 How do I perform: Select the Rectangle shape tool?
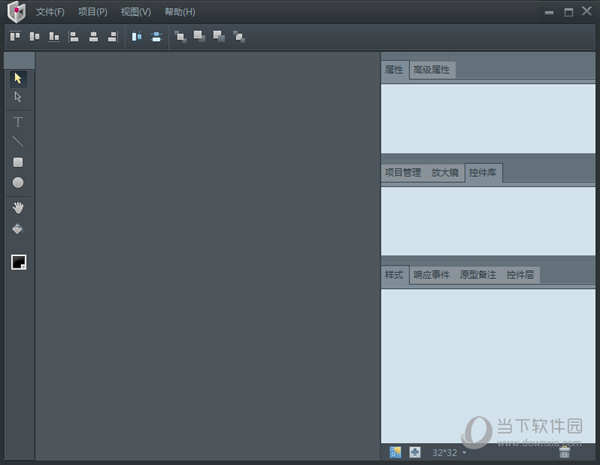18,162
